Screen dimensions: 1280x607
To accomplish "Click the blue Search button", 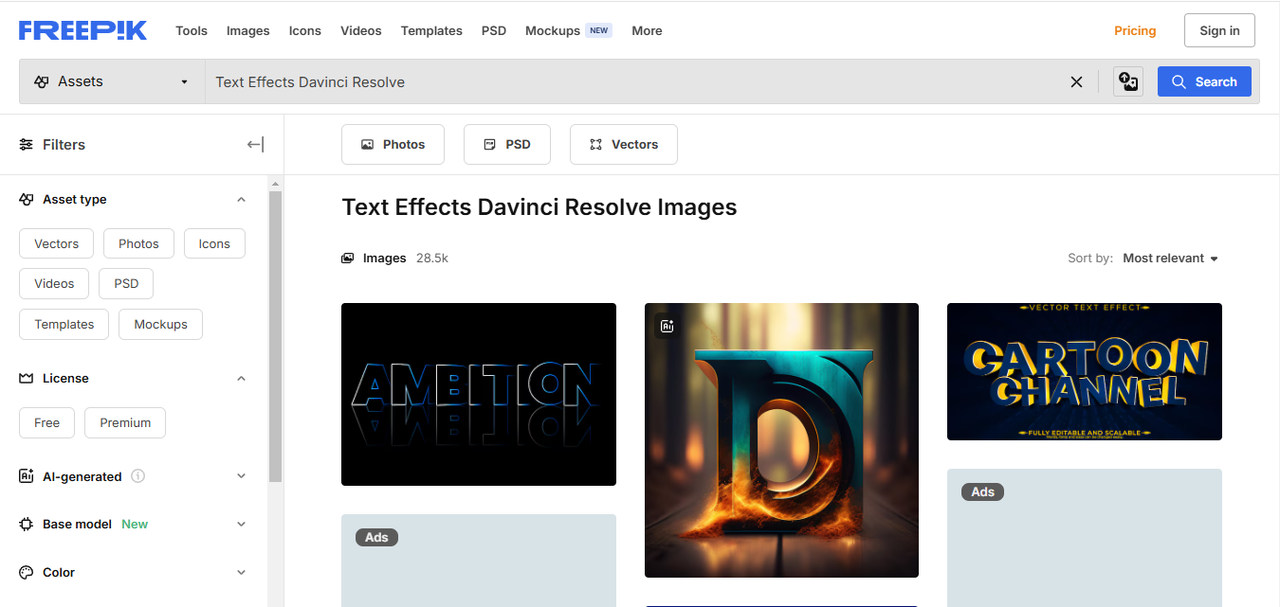I will (x=1204, y=82).
